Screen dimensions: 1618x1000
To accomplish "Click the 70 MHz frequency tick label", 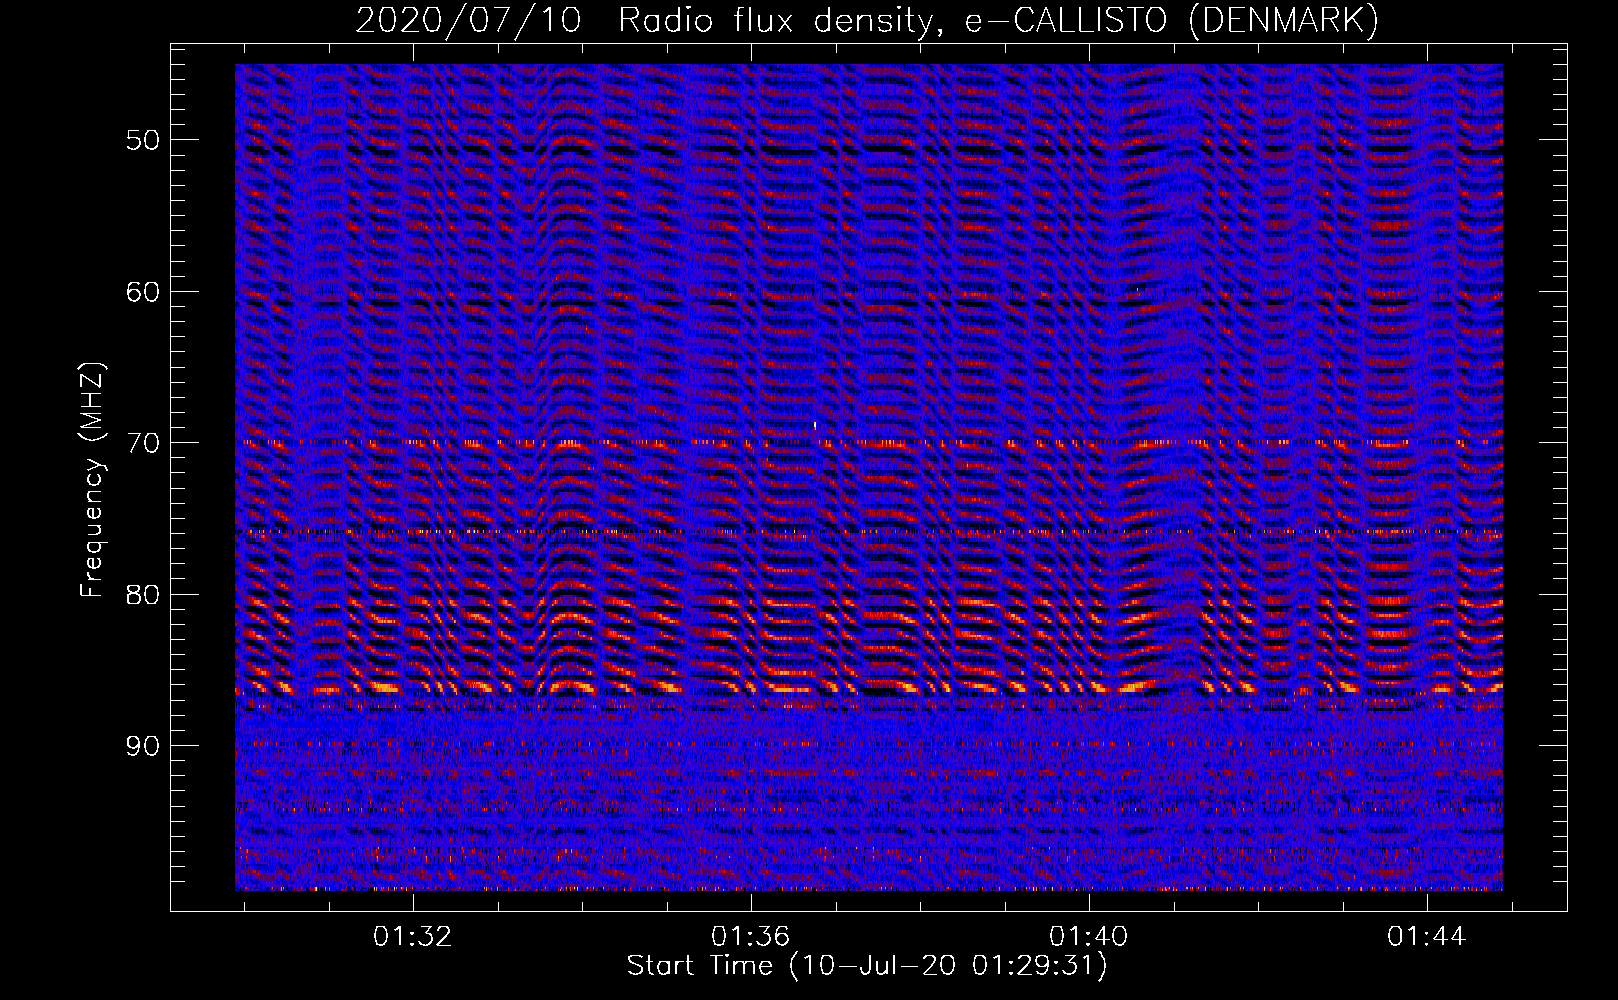I will pos(143,442).
